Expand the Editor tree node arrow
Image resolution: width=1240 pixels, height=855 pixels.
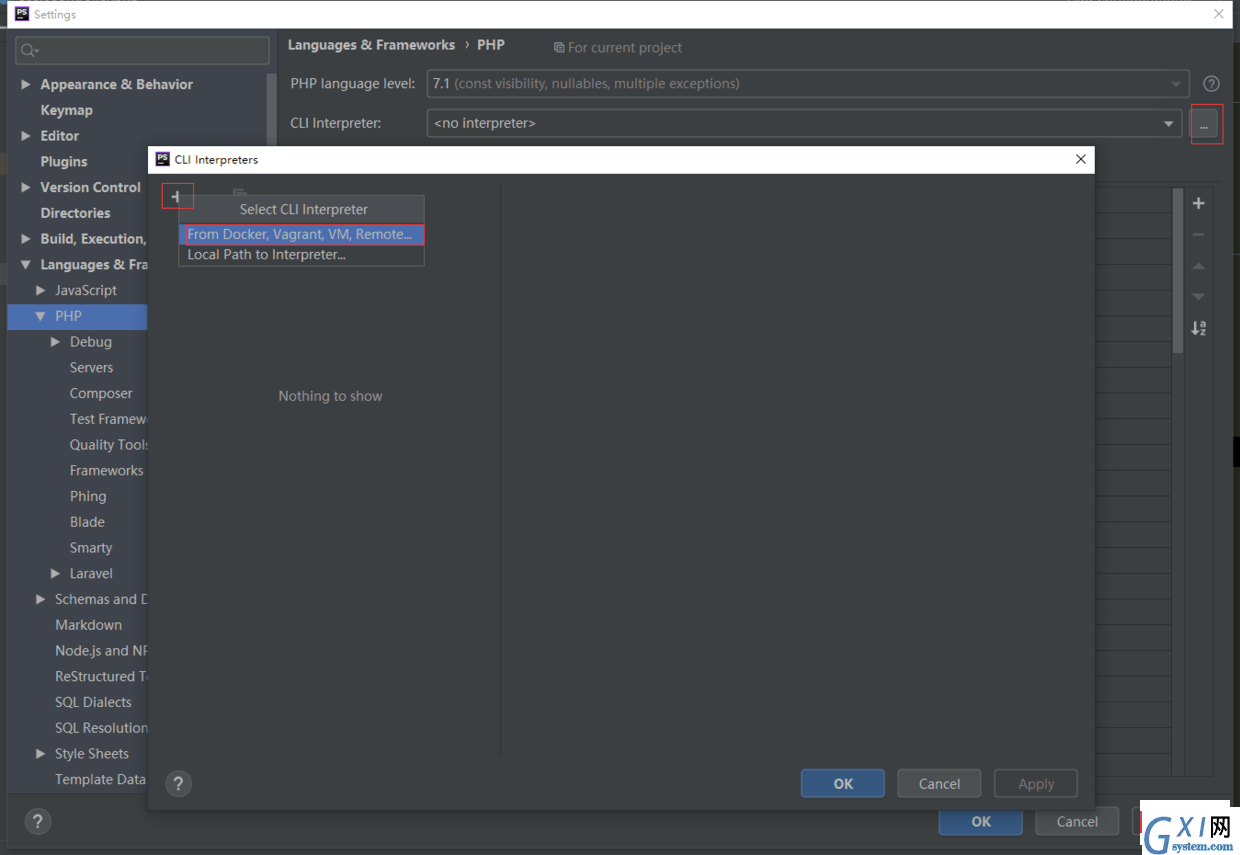26,136
